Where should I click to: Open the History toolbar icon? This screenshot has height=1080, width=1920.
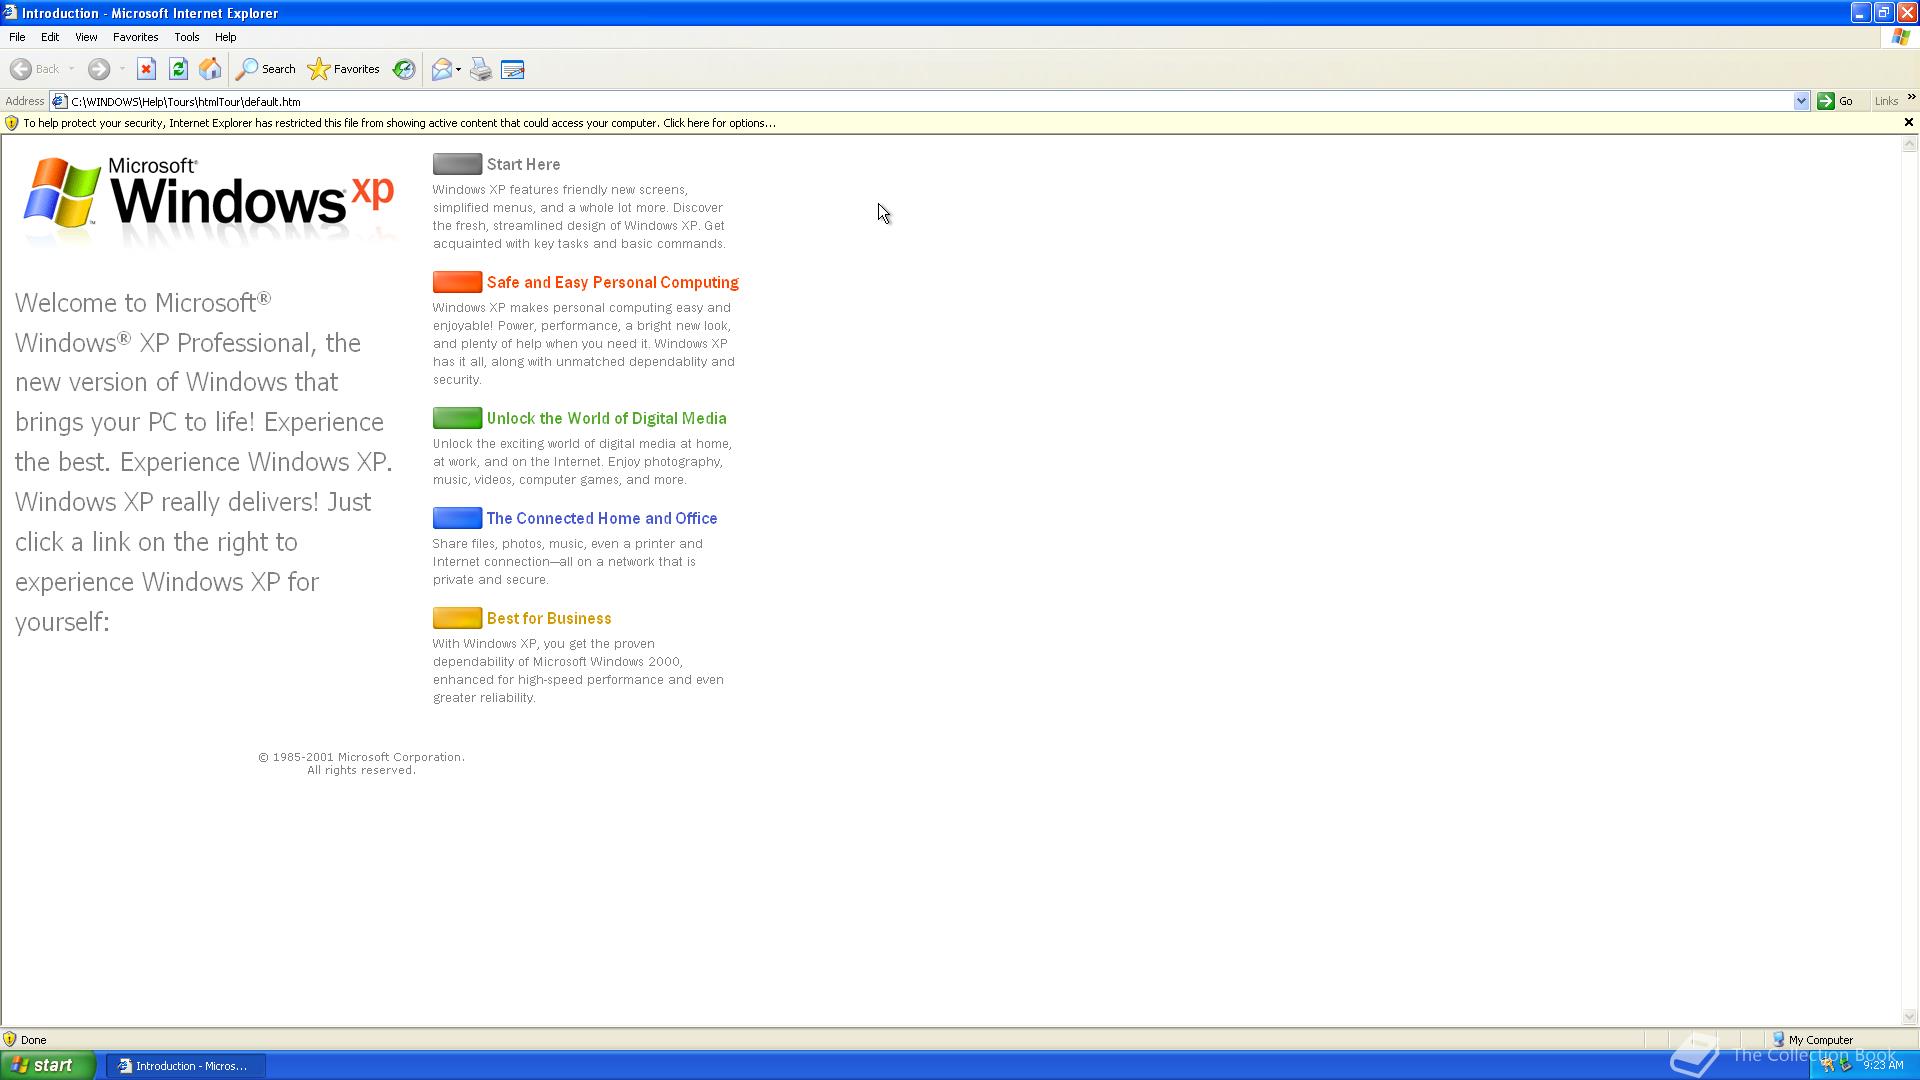click(x=404, y=69)
